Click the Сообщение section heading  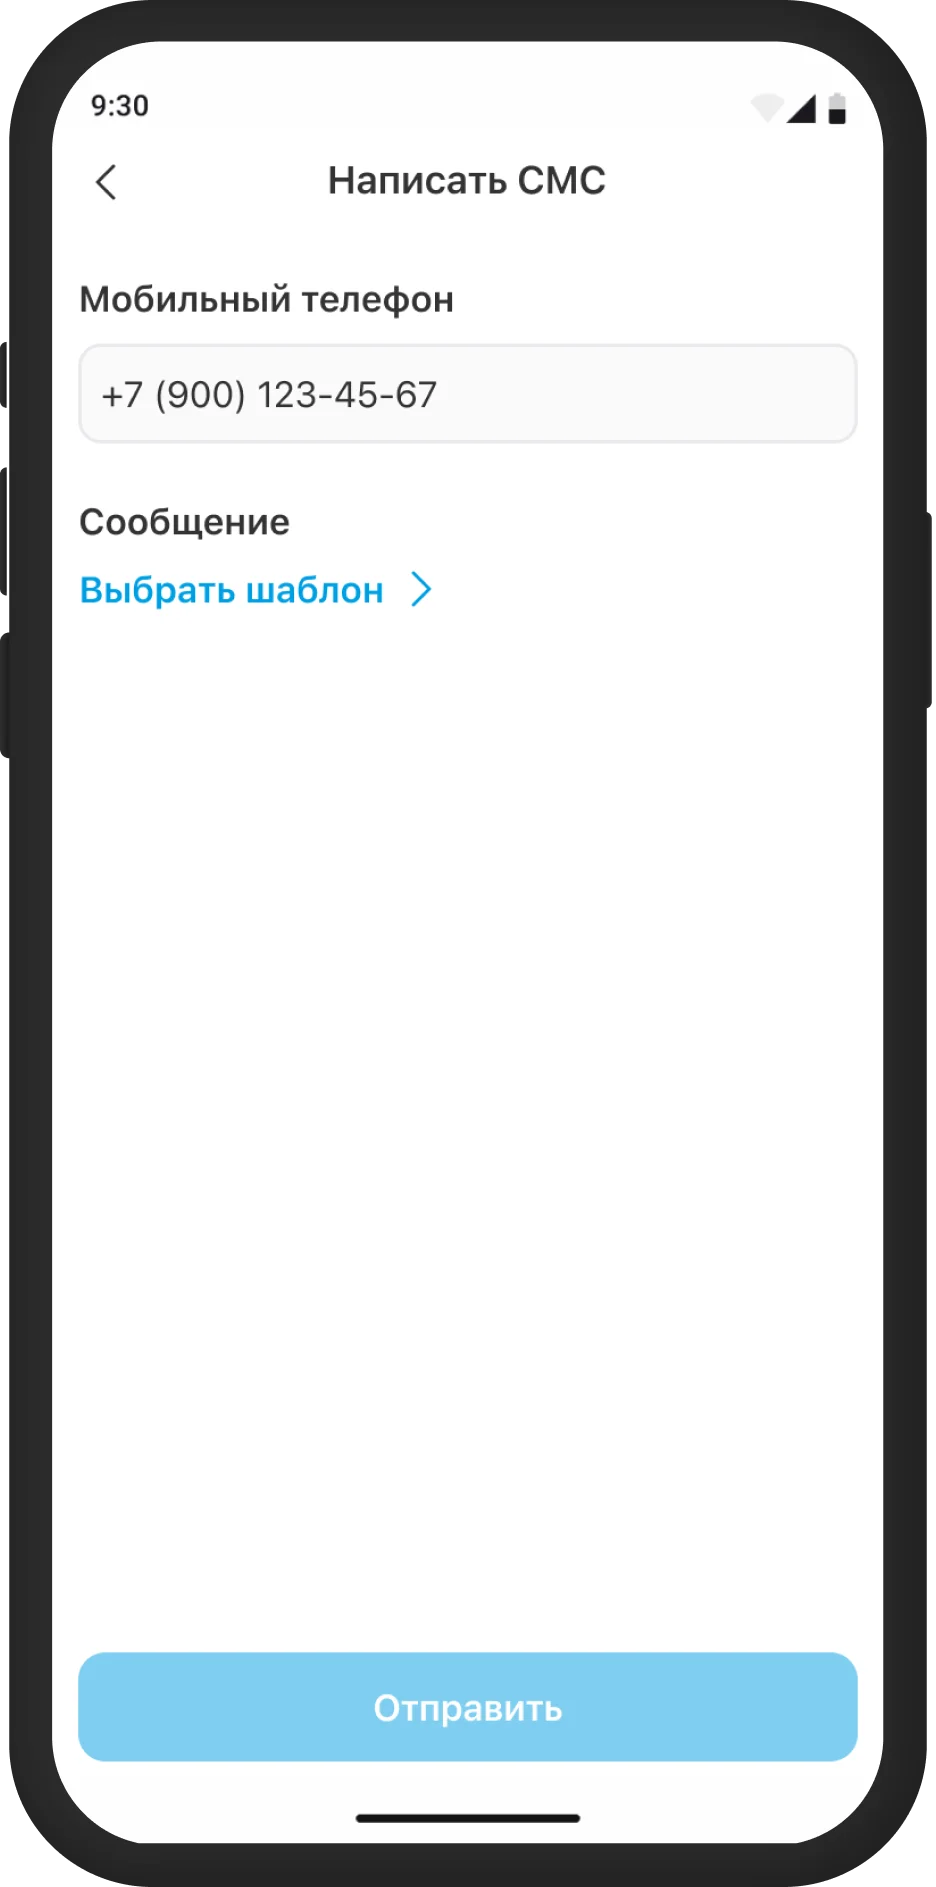coord(185,522)
